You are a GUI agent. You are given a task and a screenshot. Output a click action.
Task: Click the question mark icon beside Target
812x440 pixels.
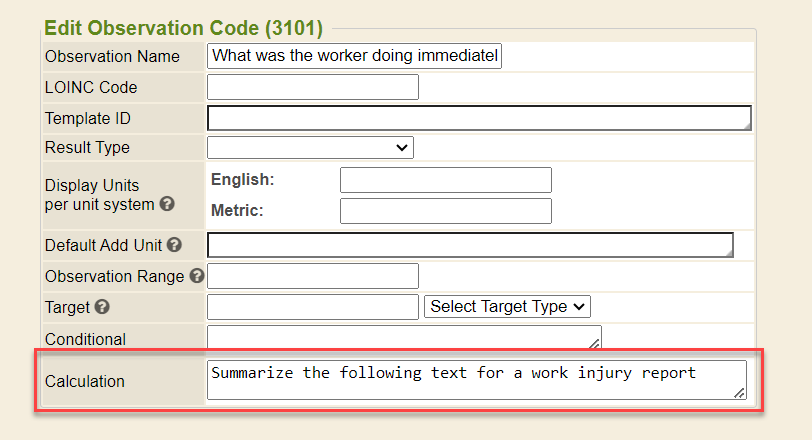(x=102, y=307)
